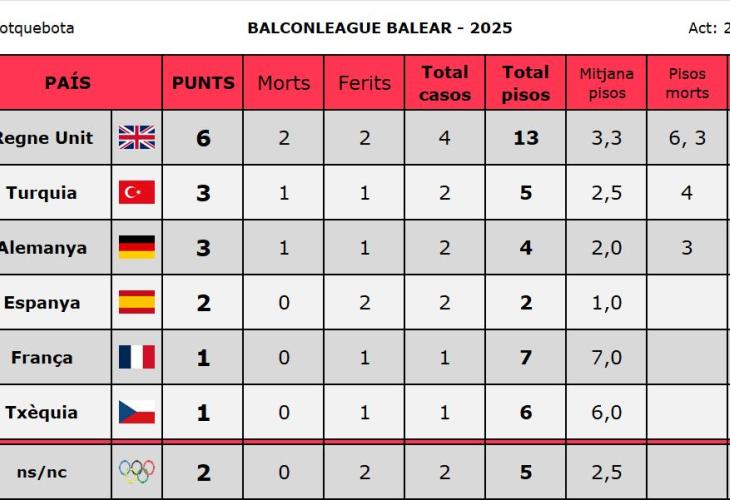Select the Ferits column header
This screenshot has height=500, width=730.
(364, 83)
